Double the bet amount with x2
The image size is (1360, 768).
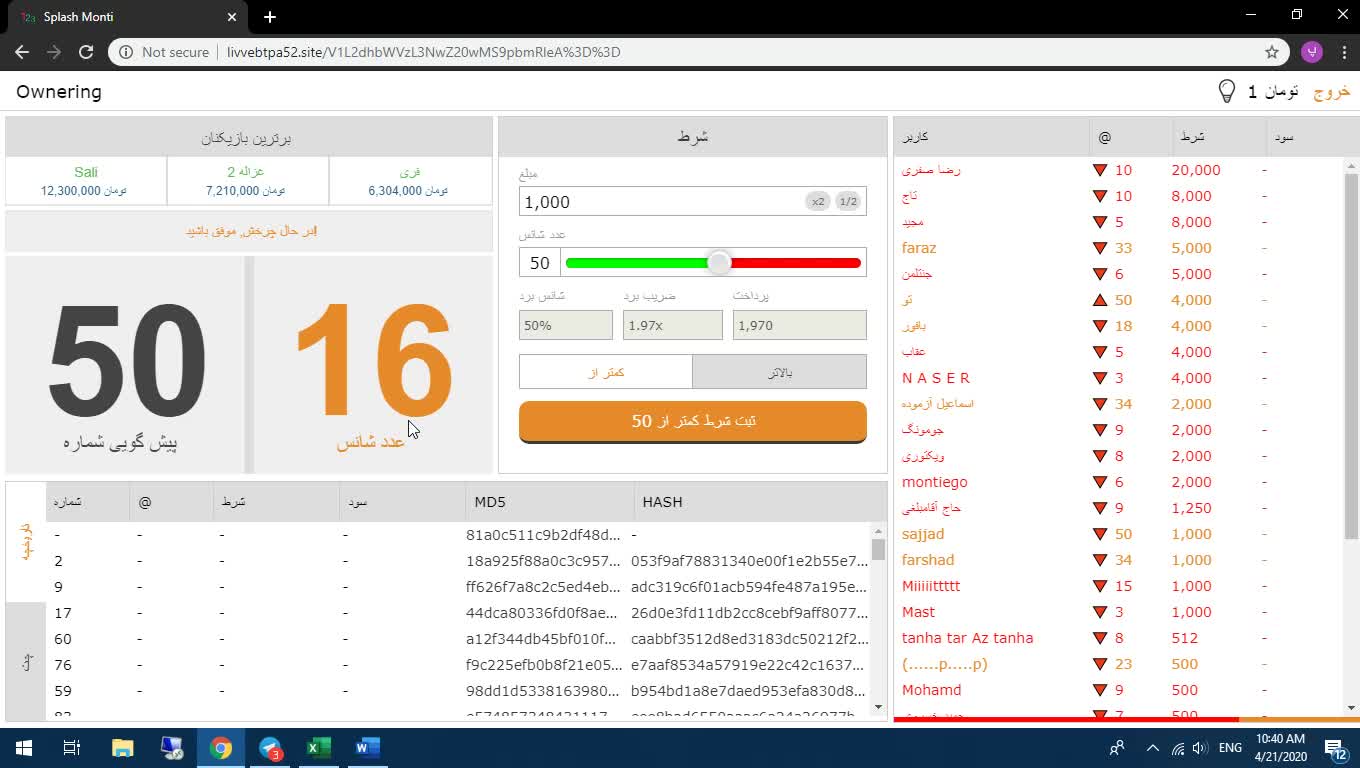818,202
